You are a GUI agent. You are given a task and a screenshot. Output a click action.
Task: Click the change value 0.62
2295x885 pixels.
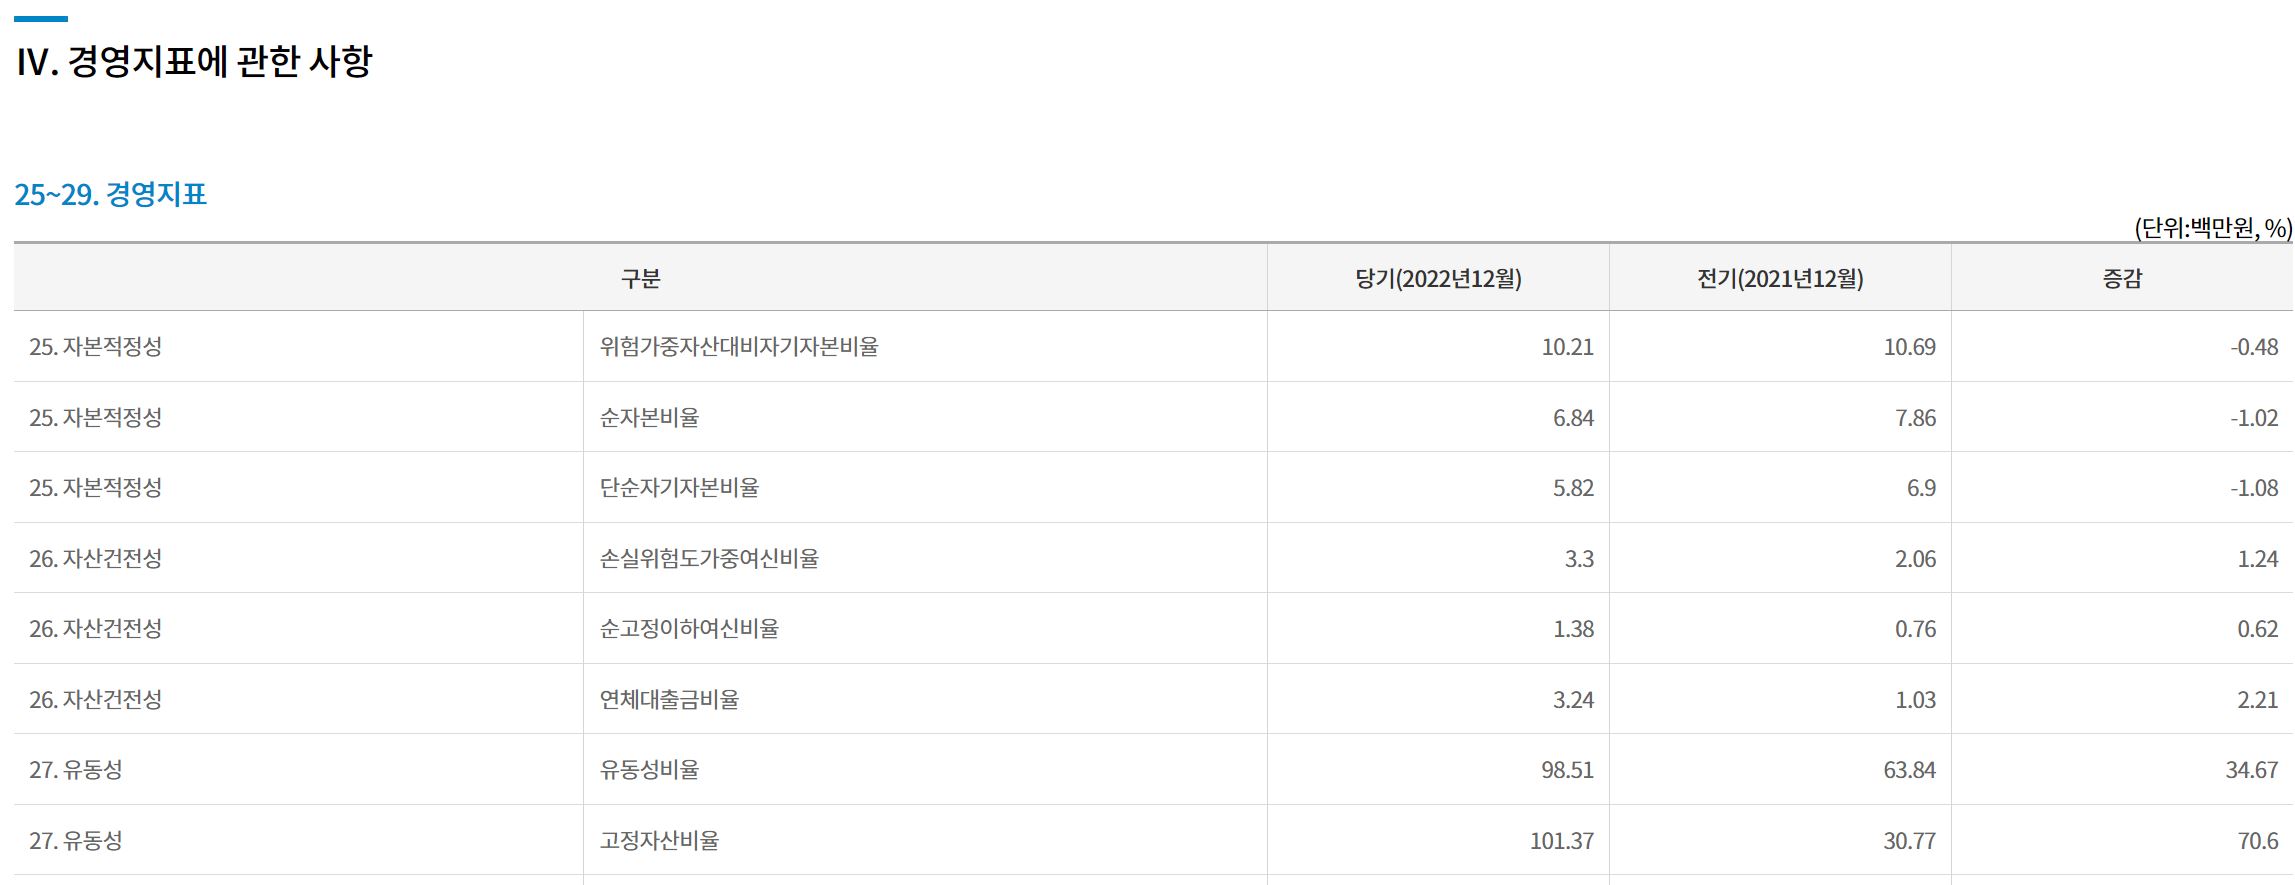point(2258,629)
